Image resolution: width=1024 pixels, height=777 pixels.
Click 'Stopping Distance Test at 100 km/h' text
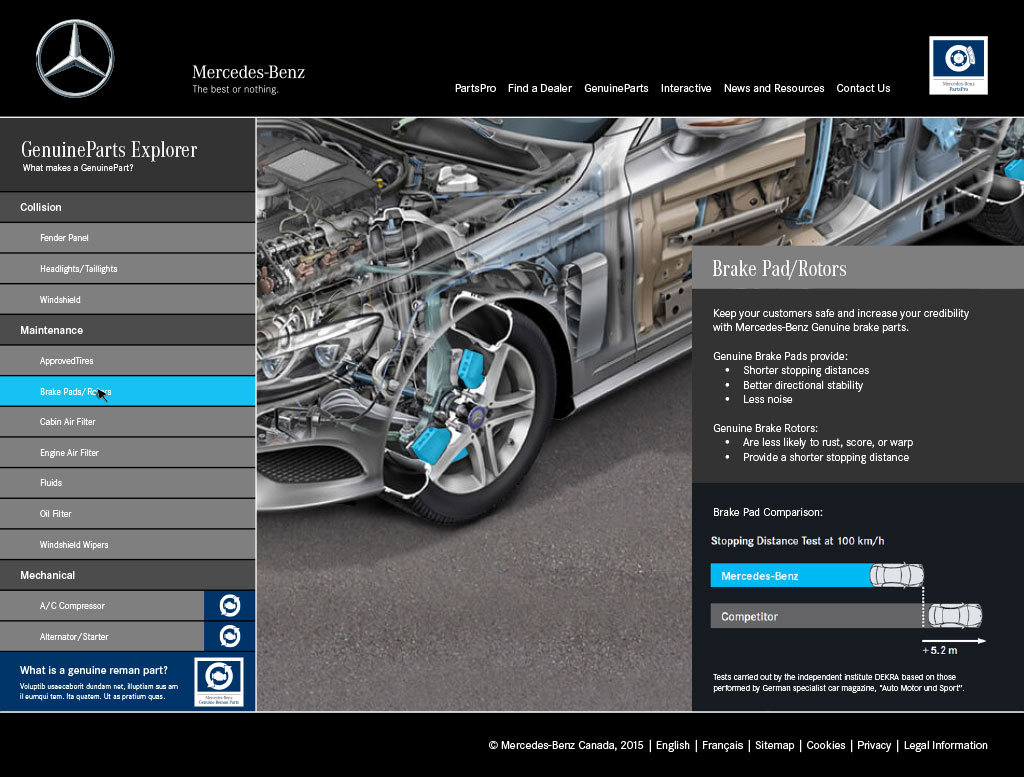[797, 541]
